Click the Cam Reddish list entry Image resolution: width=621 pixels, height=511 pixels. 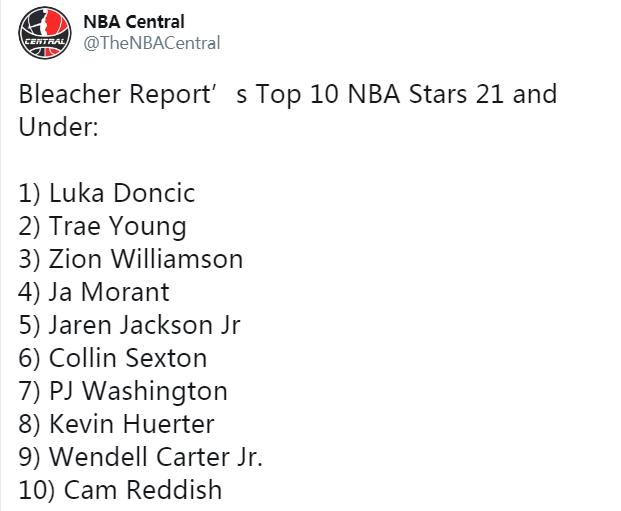(x=120, y=490)
